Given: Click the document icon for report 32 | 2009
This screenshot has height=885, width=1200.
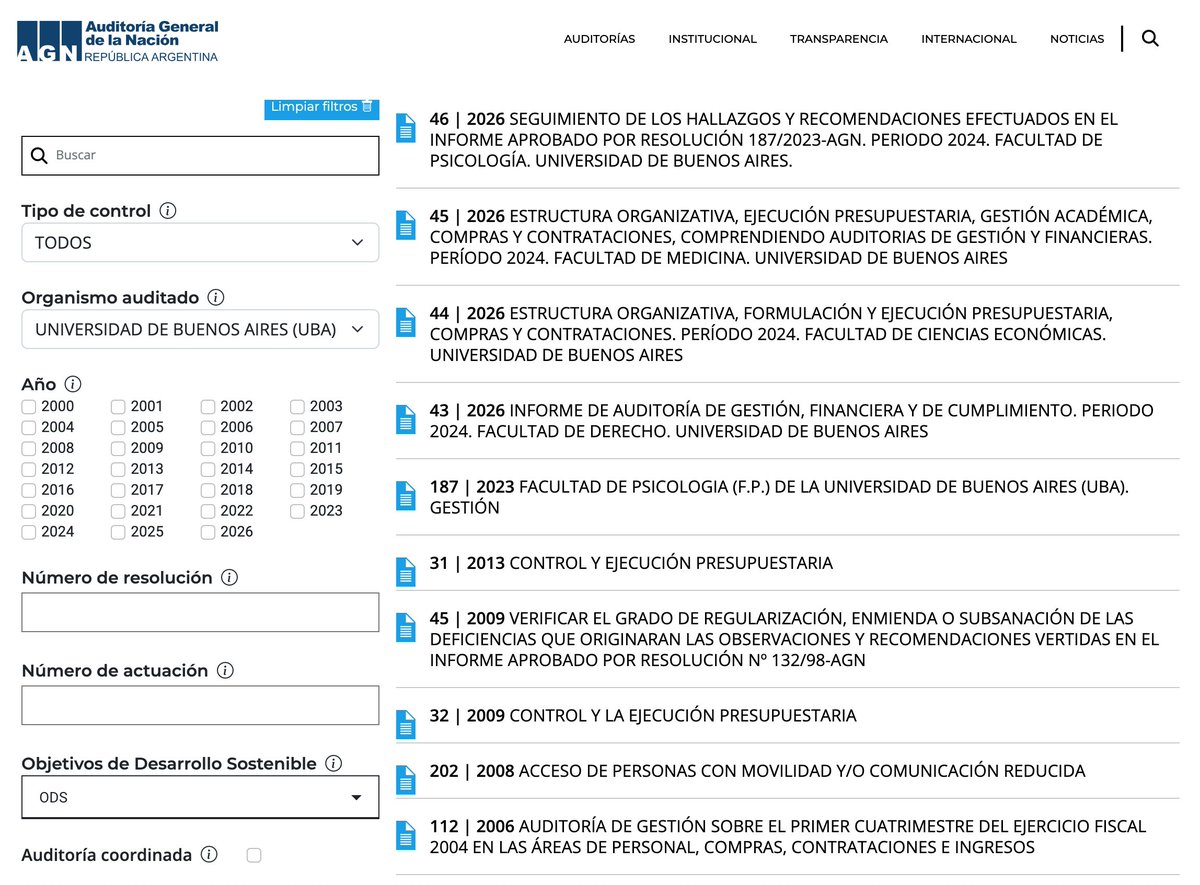Looking at the screenshot, I should click(x=406, y=724).
